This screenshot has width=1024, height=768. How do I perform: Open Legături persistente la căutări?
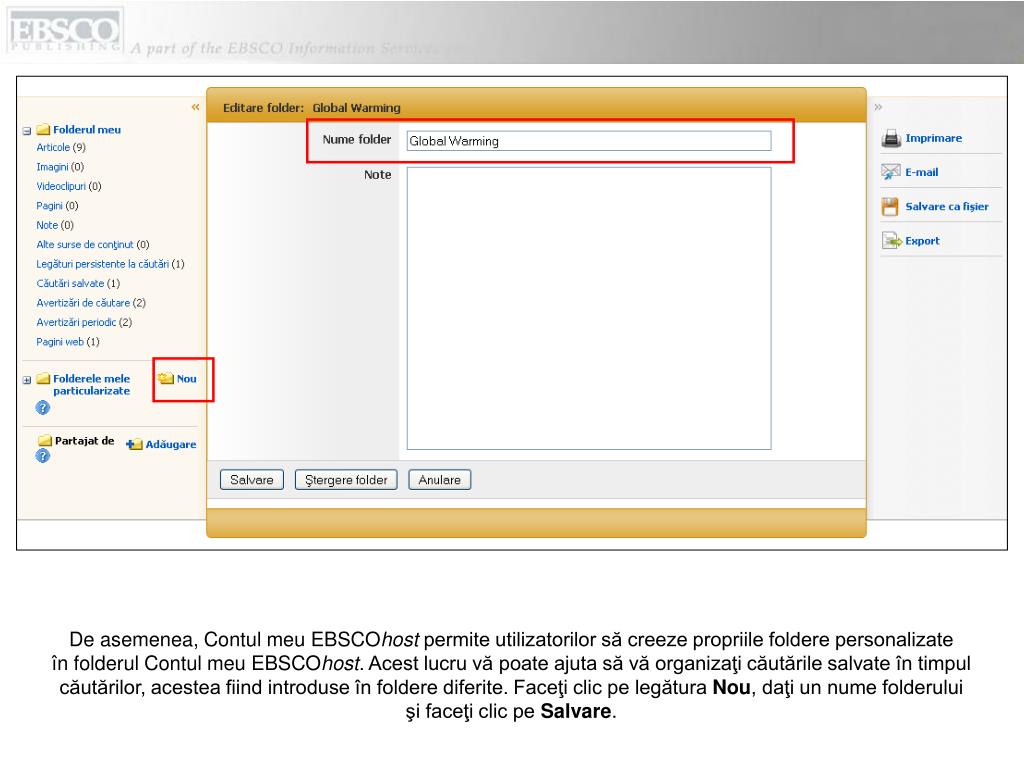(110, 264)
